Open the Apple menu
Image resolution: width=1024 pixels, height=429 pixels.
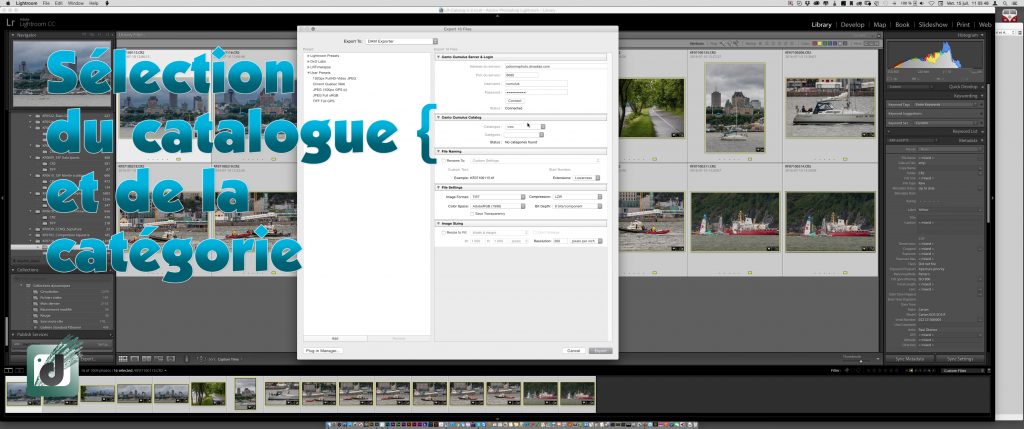[x=7, y=3]
